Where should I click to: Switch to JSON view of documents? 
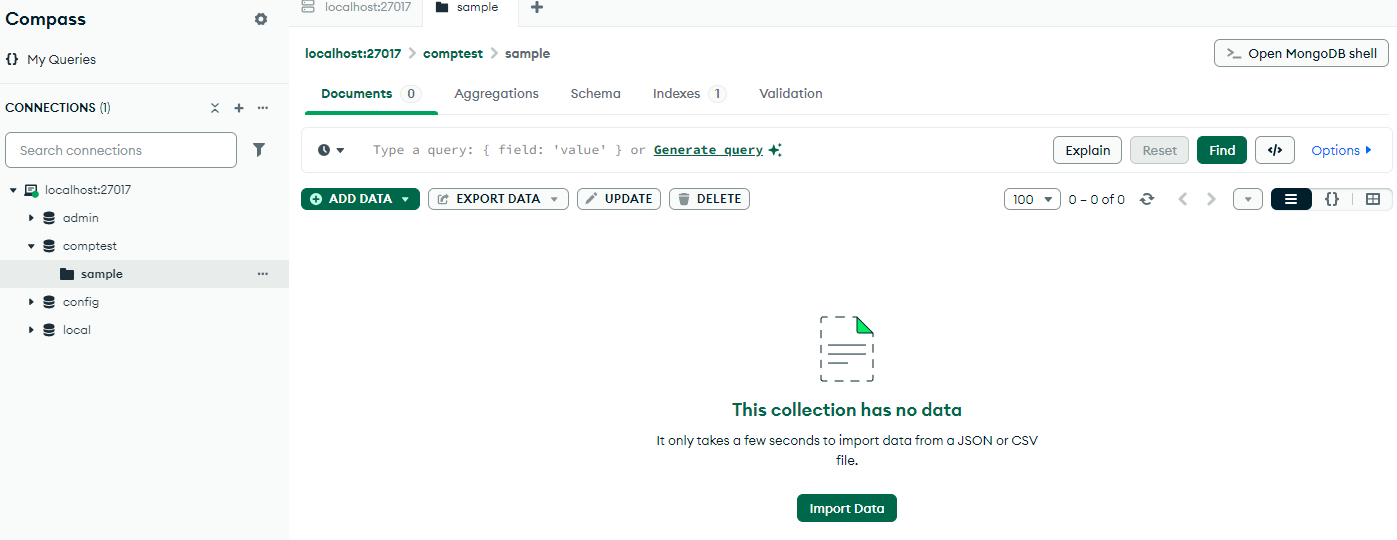click(x=1332, y=199)
